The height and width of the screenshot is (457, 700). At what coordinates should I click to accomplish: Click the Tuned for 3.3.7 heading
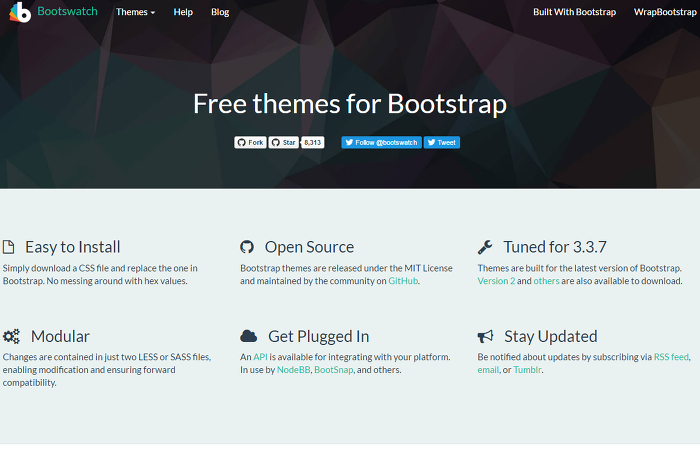[554, 247]
